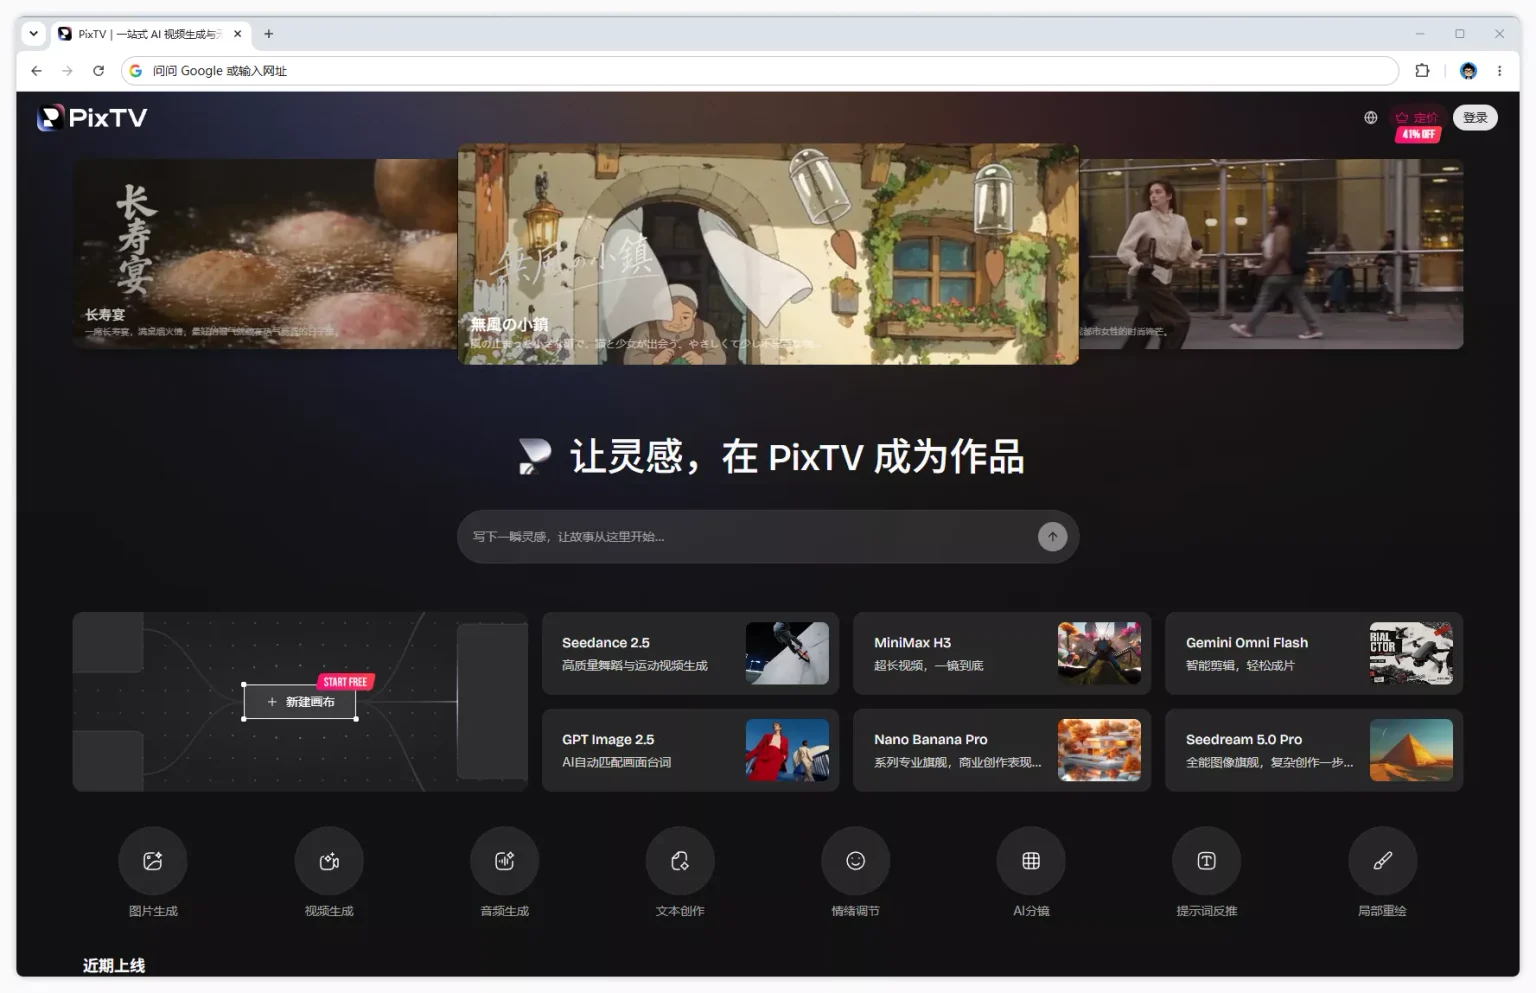This screenshot has width=1536, height=993.
Task: Go back to the previous page
Action: pyautogui.click(x=37, y=71)
